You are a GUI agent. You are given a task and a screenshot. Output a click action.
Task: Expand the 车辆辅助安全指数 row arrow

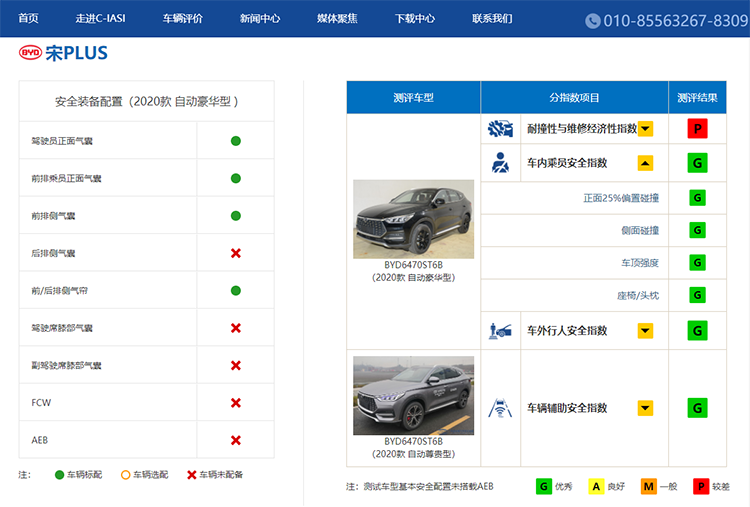[645, 408]
